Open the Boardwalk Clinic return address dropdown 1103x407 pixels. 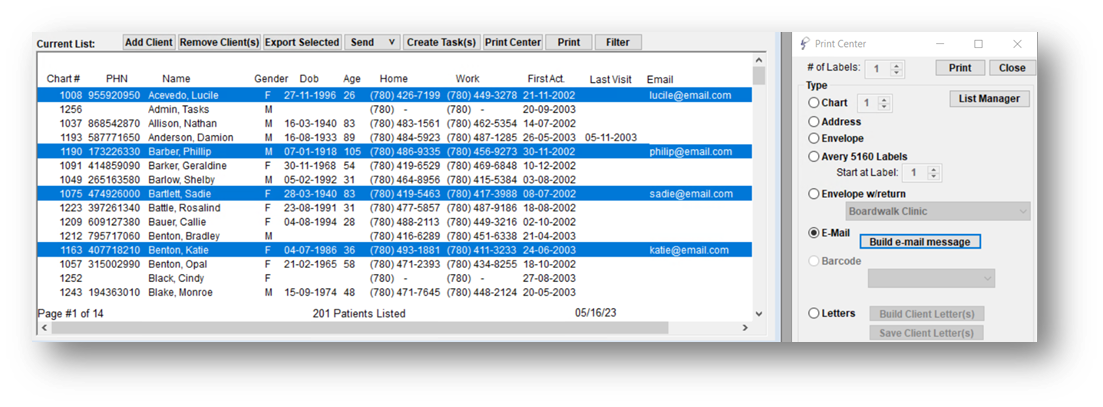point(938,211)
